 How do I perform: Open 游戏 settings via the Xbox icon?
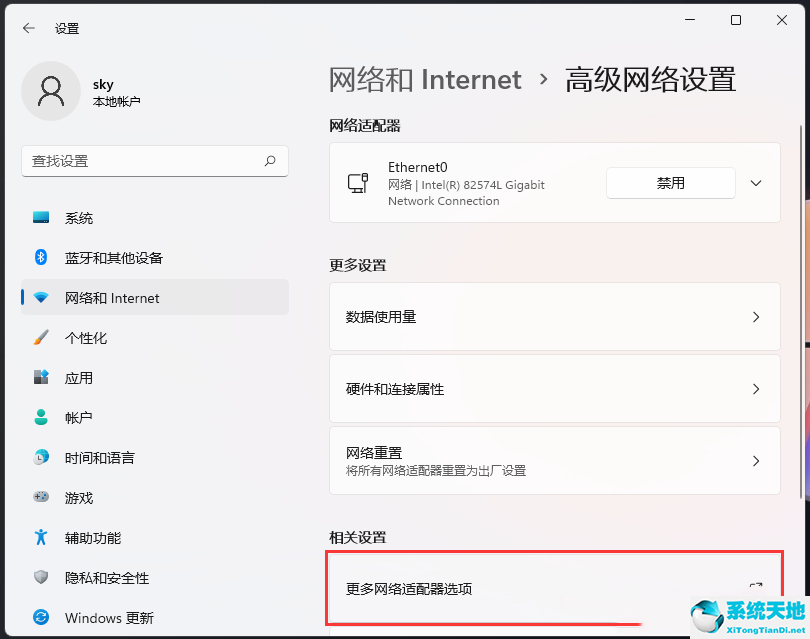pos(40,498)
